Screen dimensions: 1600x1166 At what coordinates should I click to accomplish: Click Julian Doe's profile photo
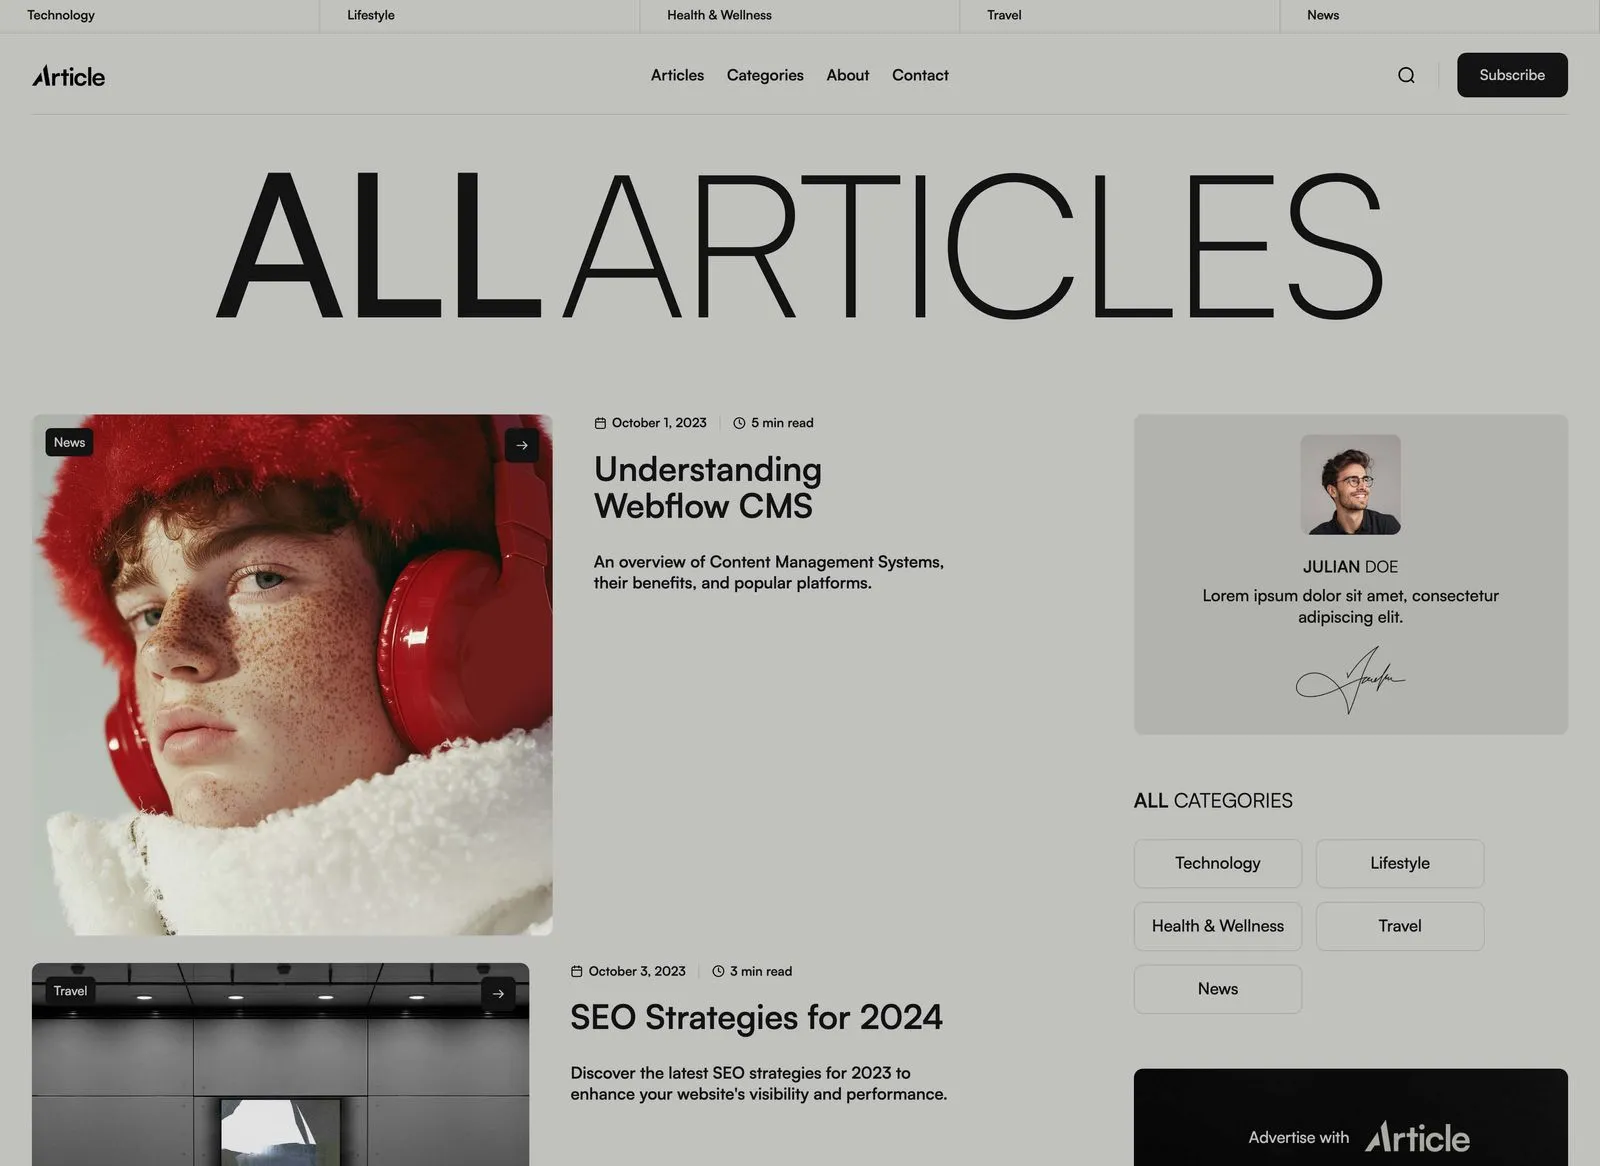click(x=1350, y=484)
